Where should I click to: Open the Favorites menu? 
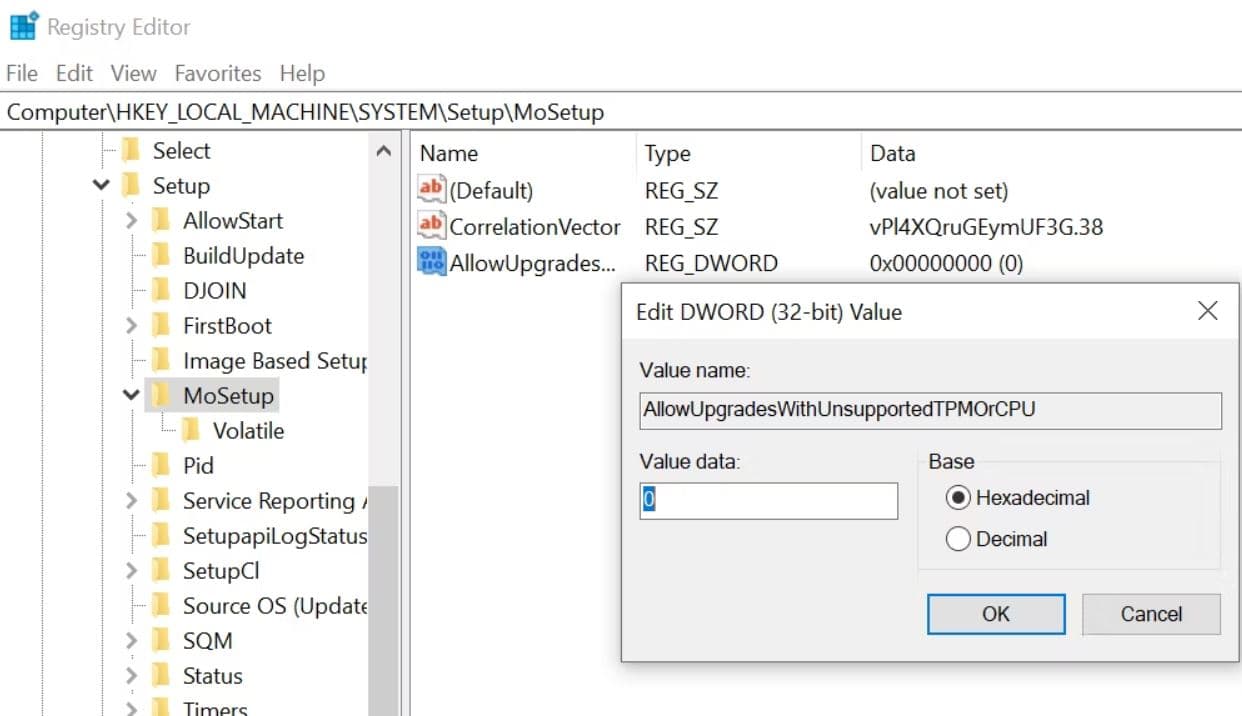[x=218, y=72]
